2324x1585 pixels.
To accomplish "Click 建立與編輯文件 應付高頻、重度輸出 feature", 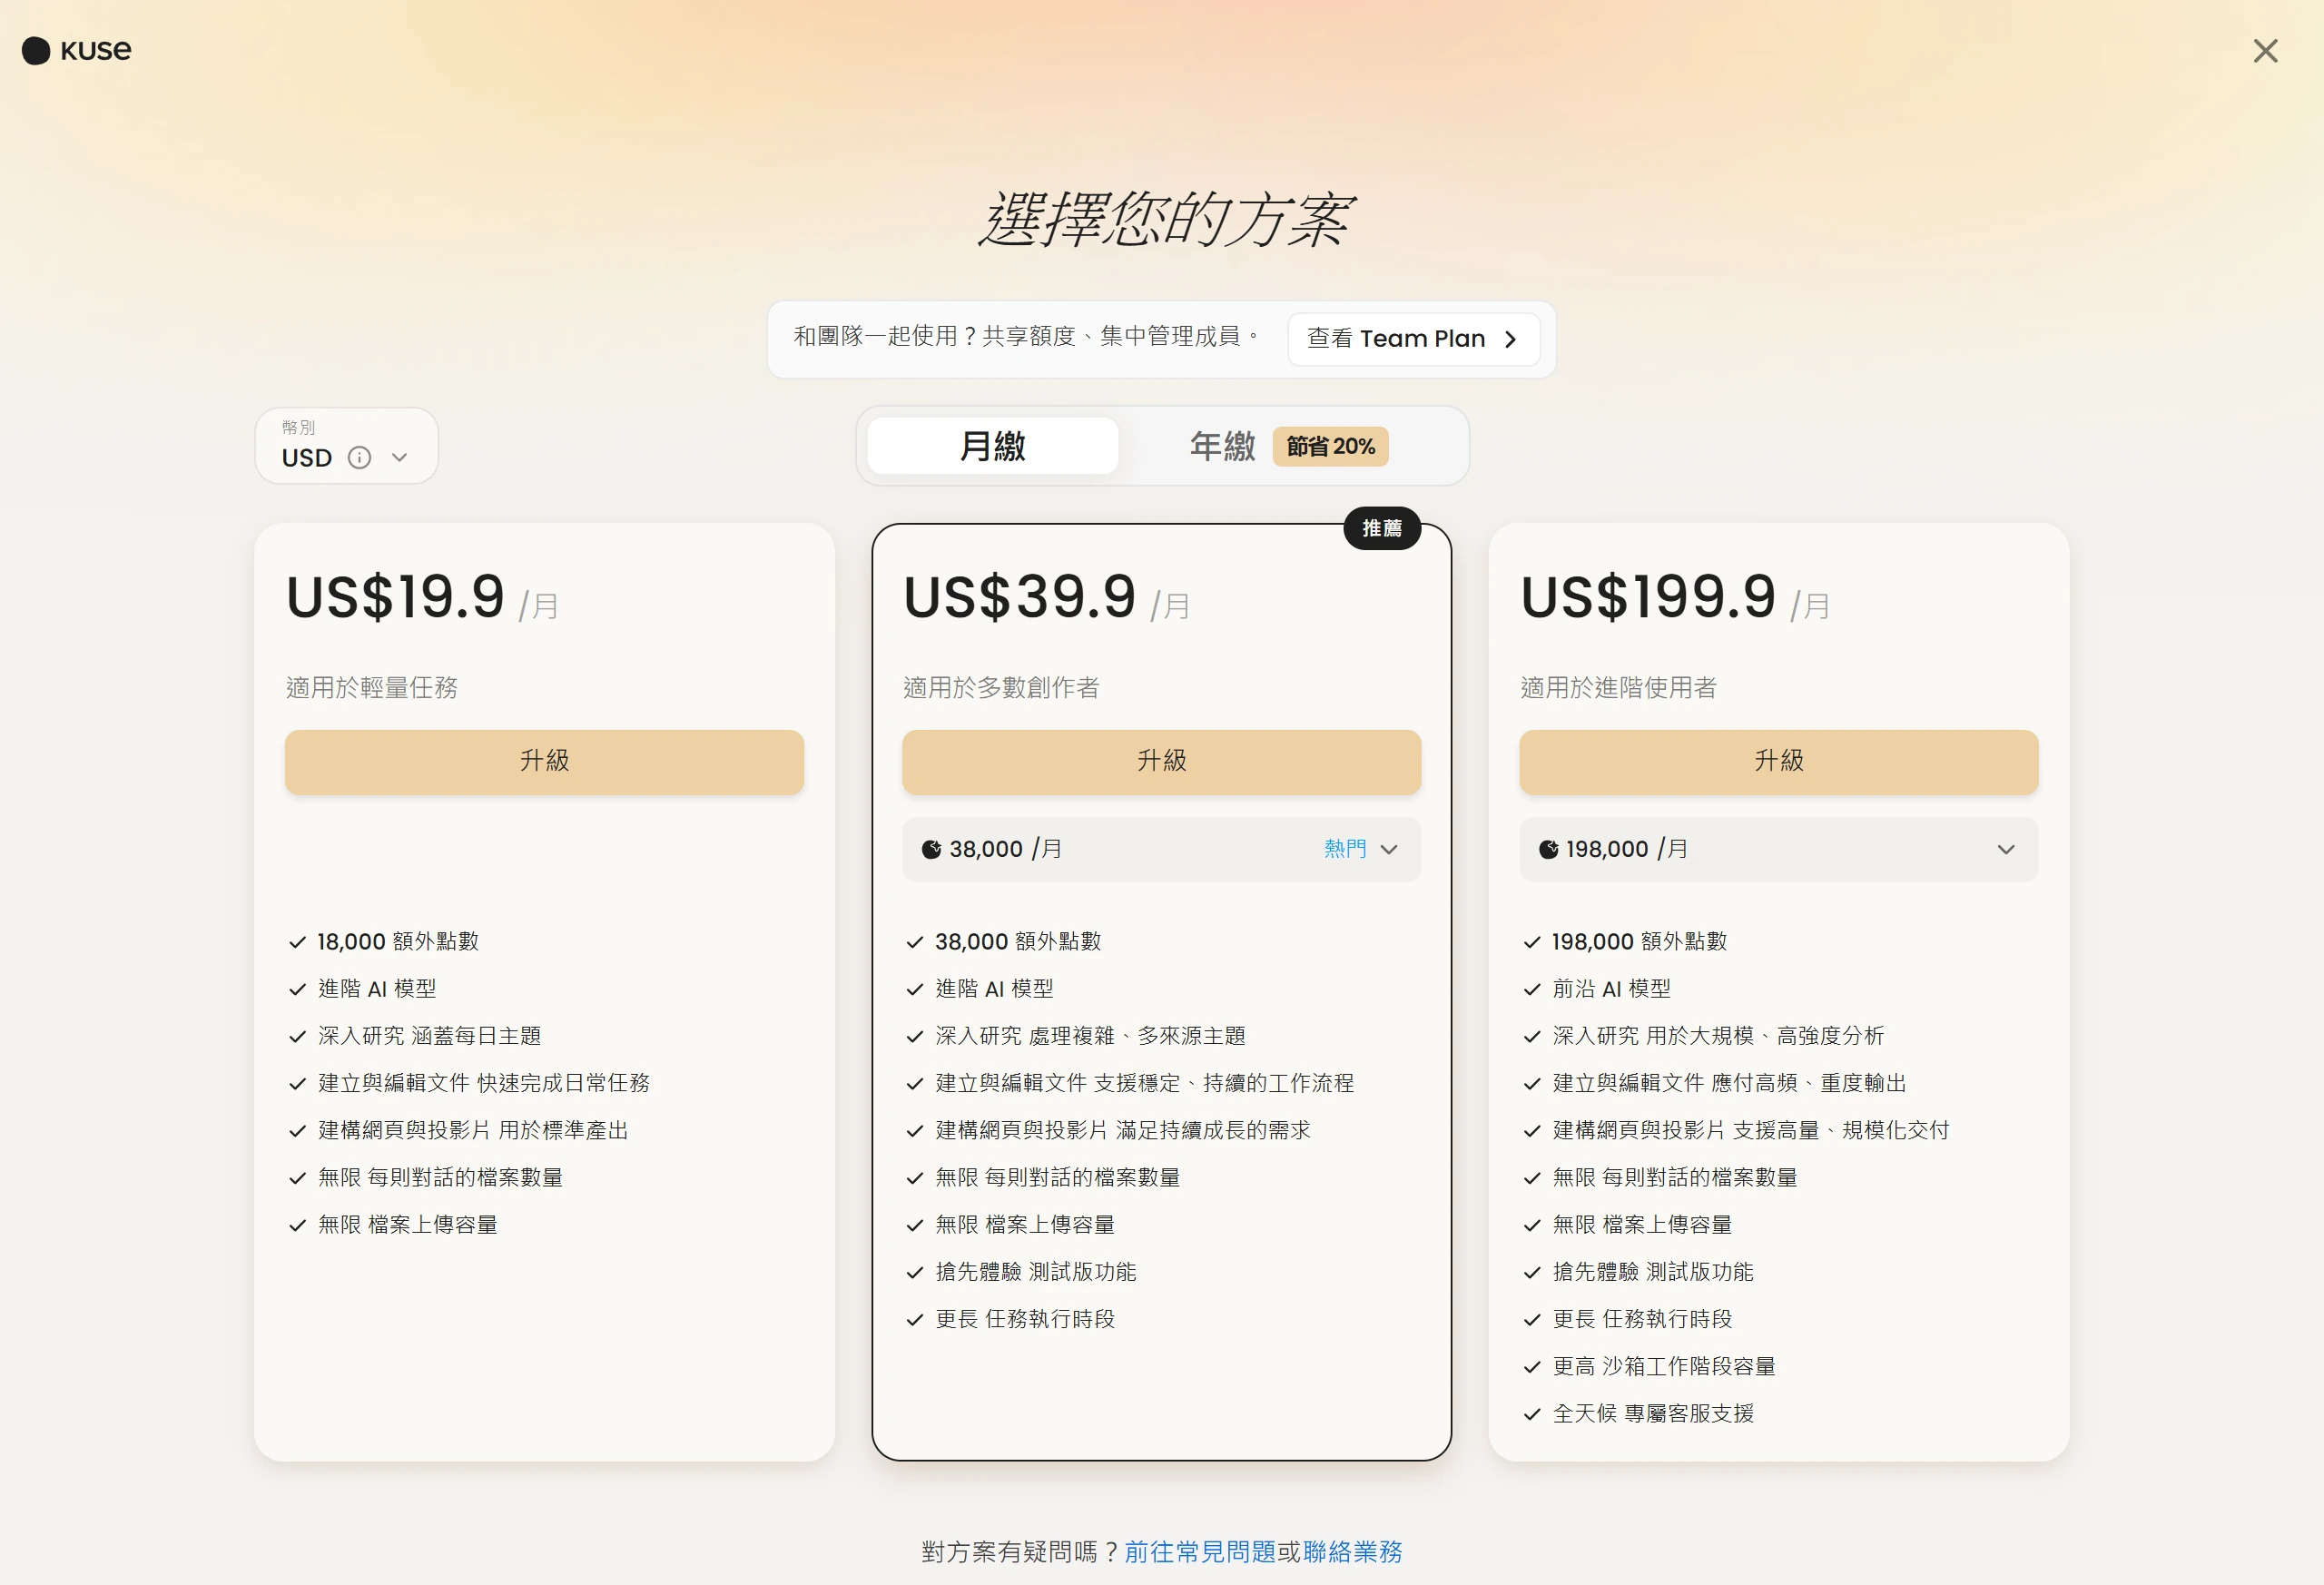I will click(x=1729, y=1083).
